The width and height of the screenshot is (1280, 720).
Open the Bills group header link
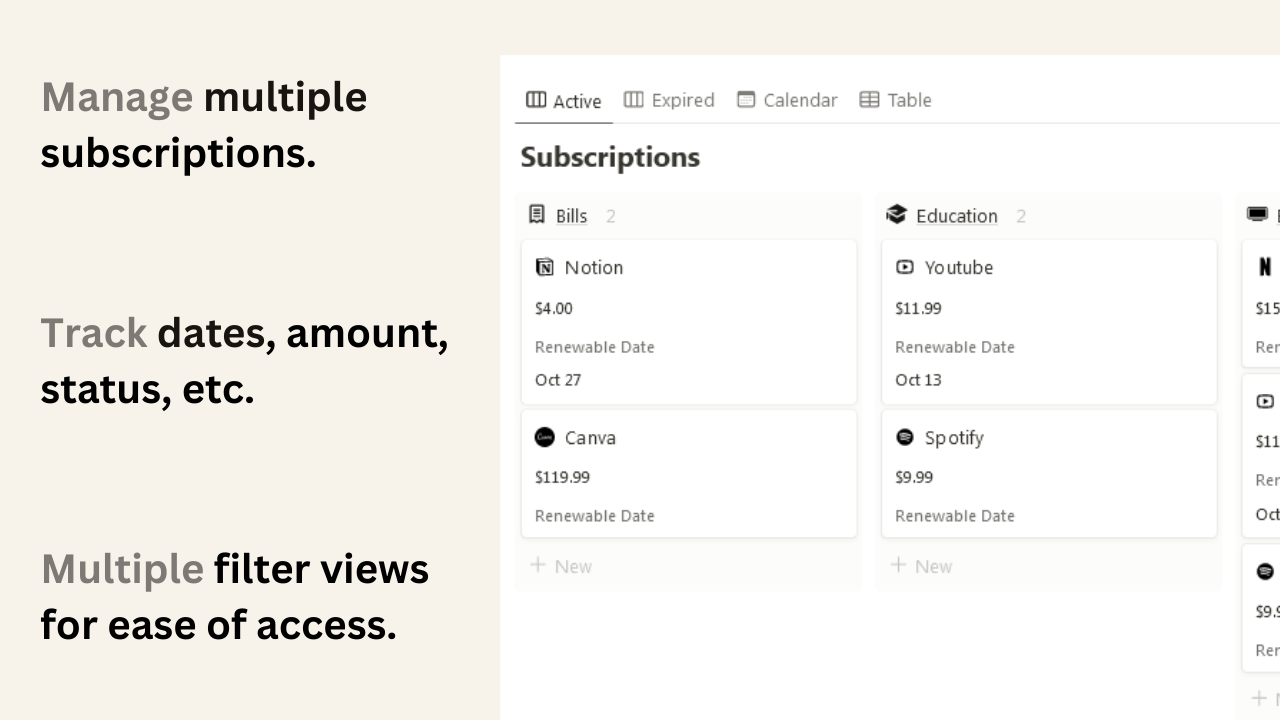[x=572, y=216]
